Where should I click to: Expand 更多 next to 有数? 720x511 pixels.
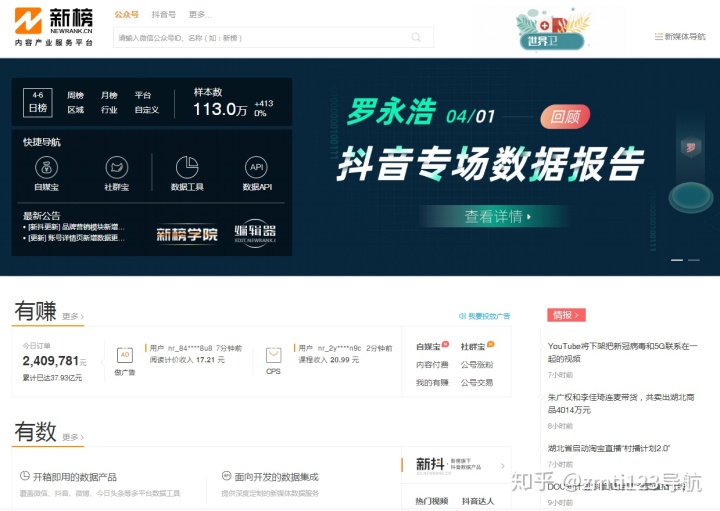pos(73,437)
